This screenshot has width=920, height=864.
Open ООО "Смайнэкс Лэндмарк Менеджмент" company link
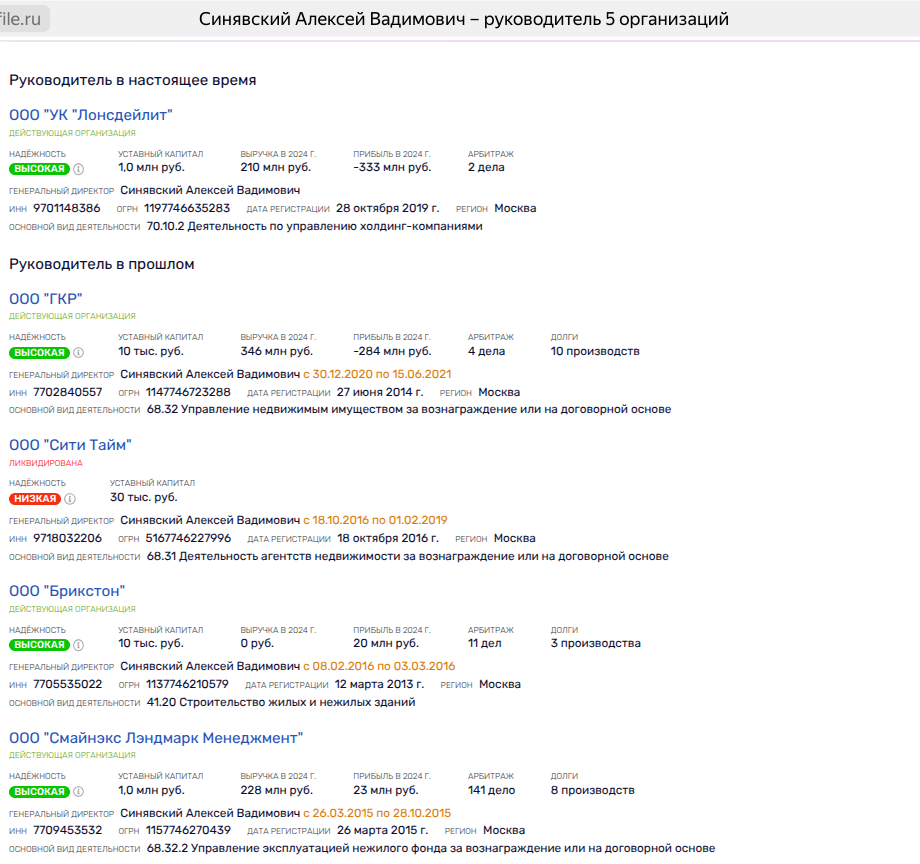pos(156,738)
